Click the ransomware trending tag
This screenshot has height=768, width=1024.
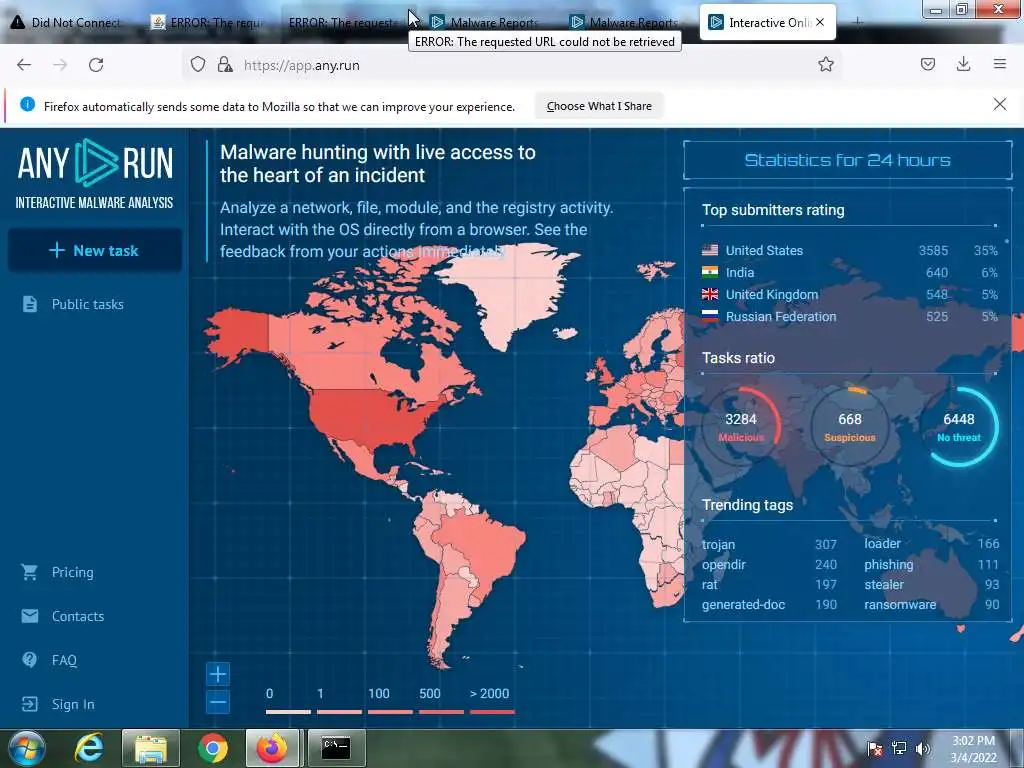tap(900, 605)
